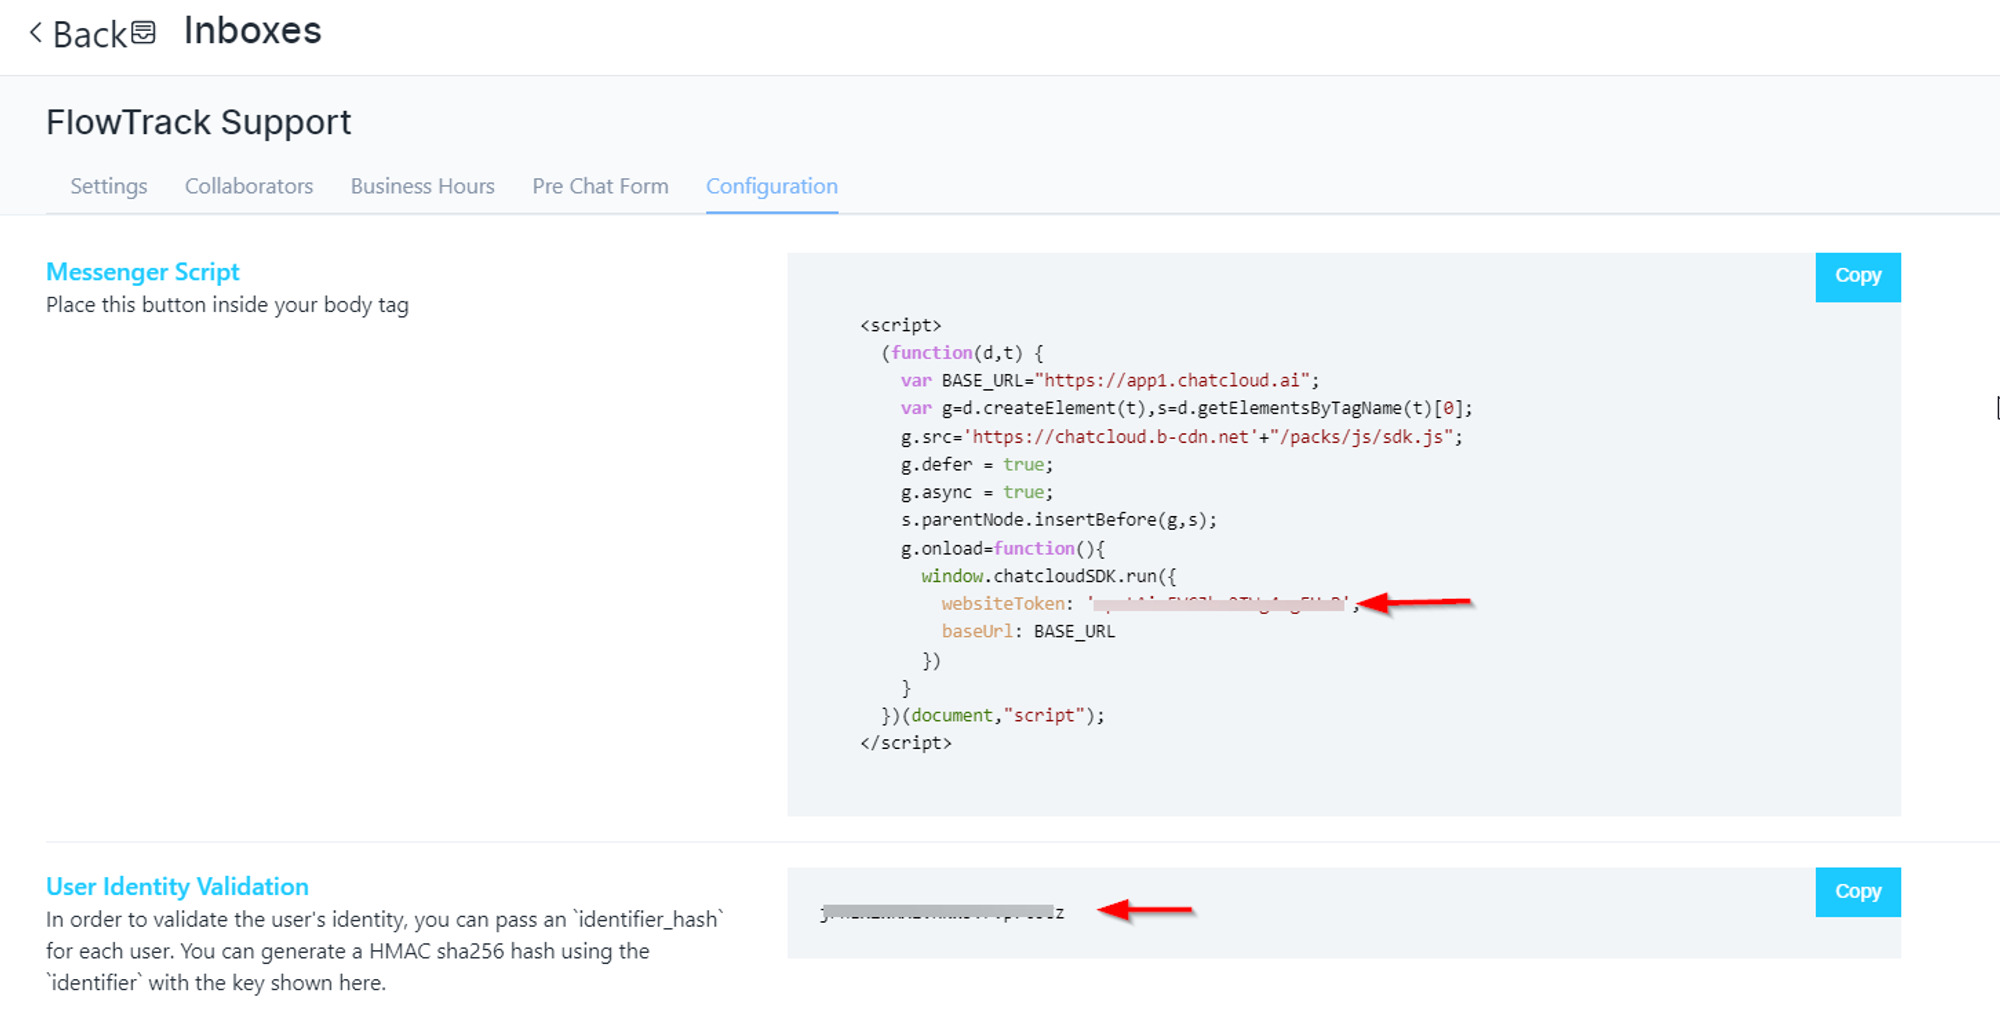Click the blurred websiteToken value

[x=1218, y=604]
